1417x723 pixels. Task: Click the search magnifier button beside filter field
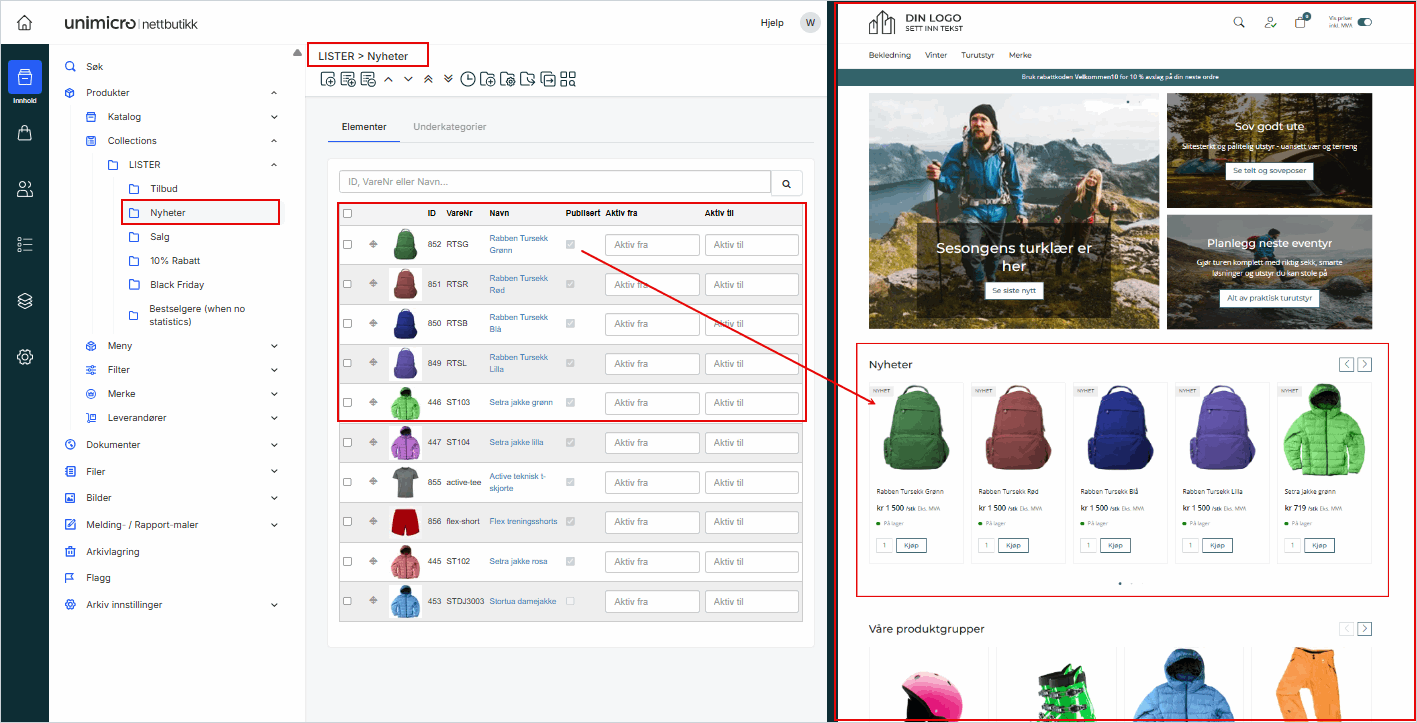pyautogui.click(x=787, y=183)
